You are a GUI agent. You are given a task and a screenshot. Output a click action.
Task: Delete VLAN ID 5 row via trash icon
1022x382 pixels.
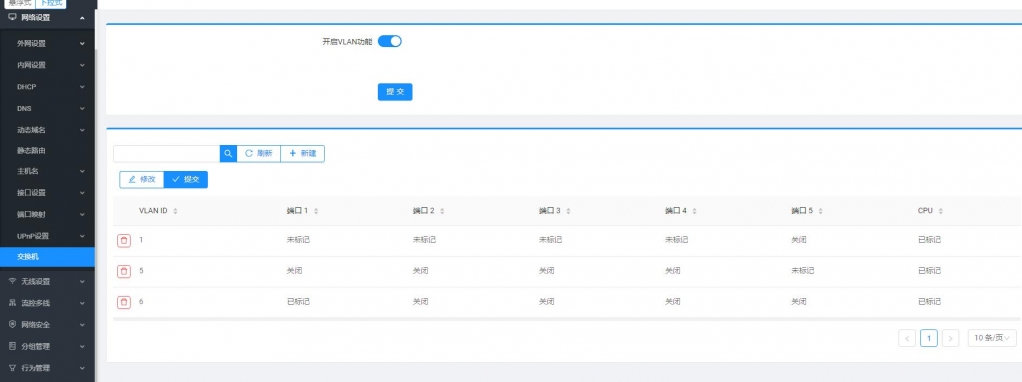(124, 271)
